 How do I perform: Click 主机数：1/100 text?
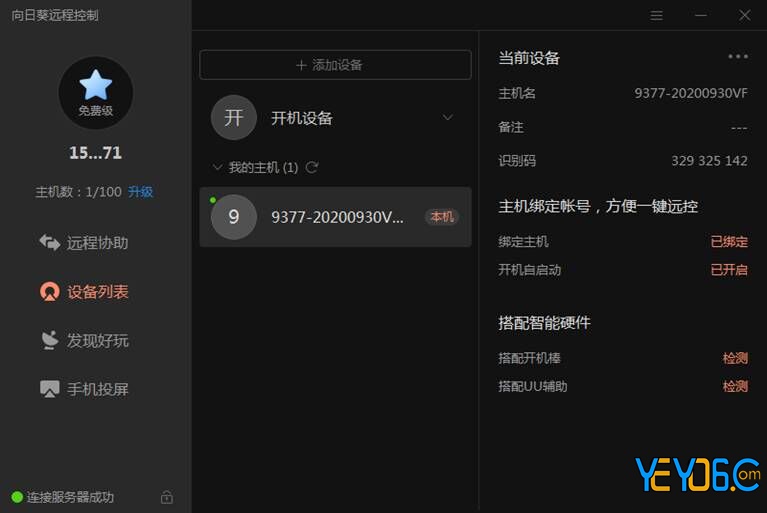[78, 192]
